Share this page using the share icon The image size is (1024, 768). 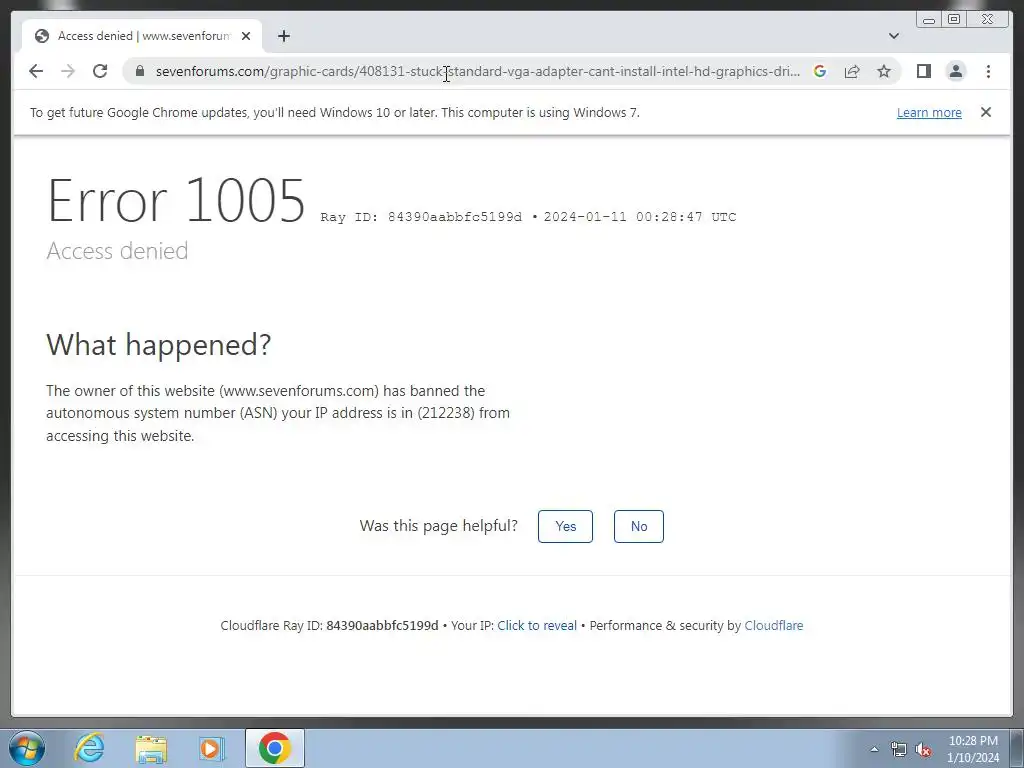point(852,71)
